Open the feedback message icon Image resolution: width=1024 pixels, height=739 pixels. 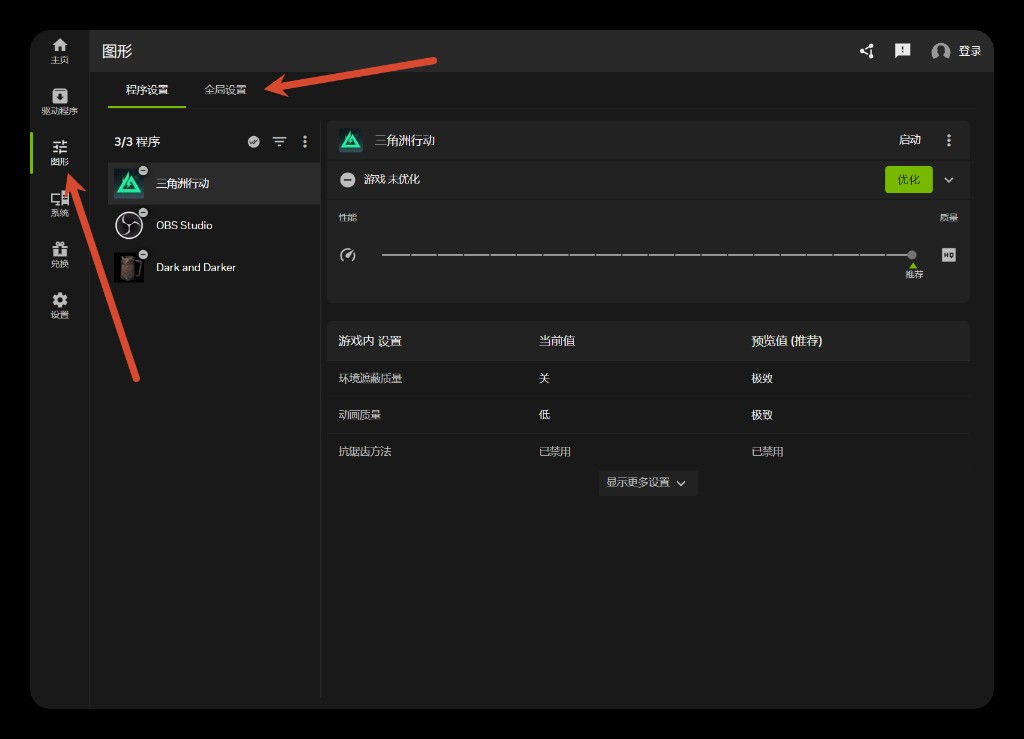[903, 51]
